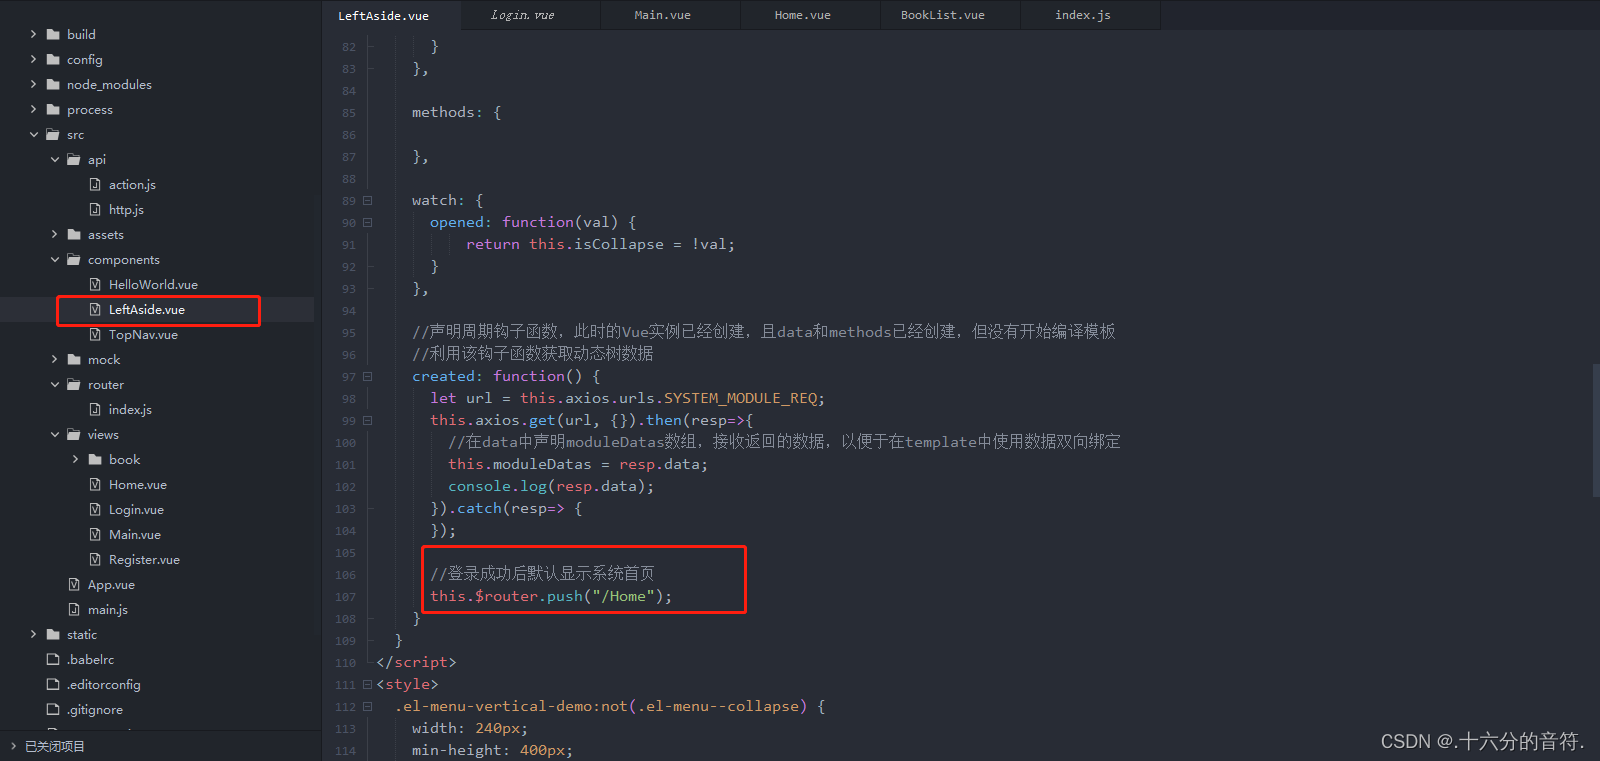This screenshot has width=1600, height=761.
Task: Click the Main.vue file icon in tree
Action: click(x=95, y=534)
